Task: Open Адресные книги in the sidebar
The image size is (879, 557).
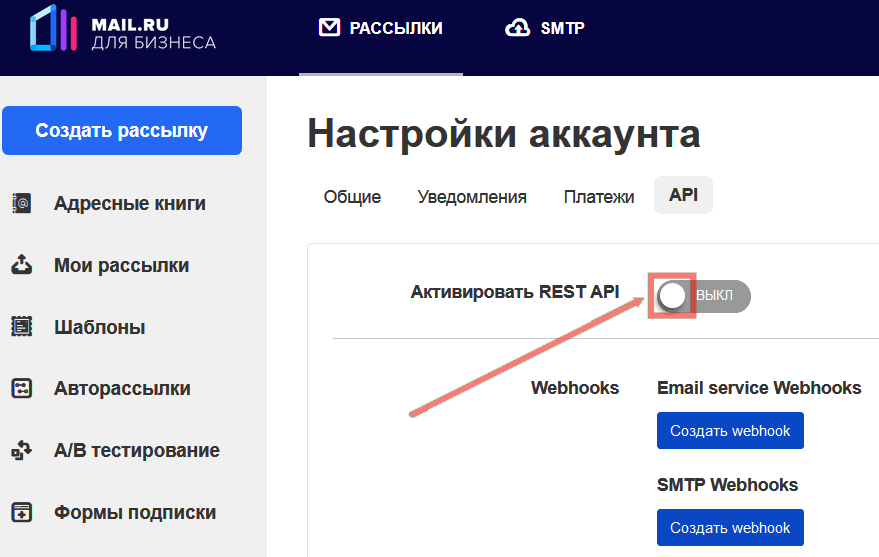Action: tap(129, 203)
